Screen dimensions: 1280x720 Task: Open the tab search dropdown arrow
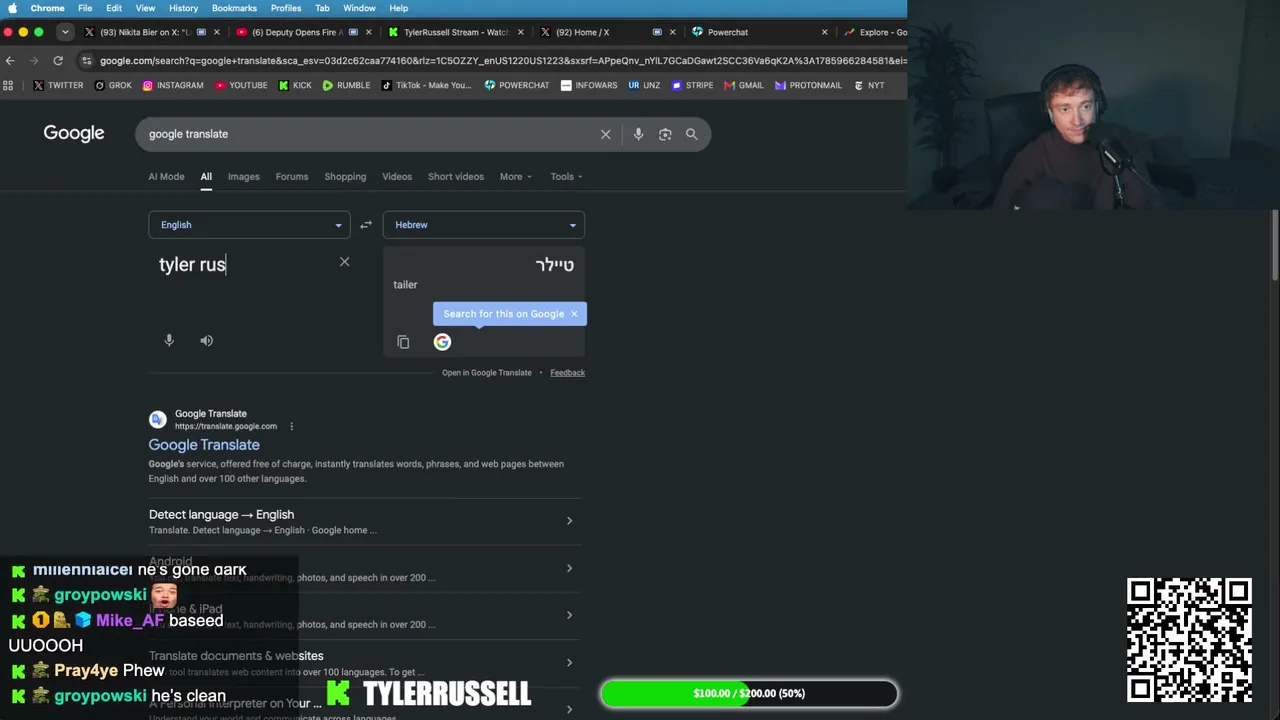pyautogui.click(x=65, y=32)
